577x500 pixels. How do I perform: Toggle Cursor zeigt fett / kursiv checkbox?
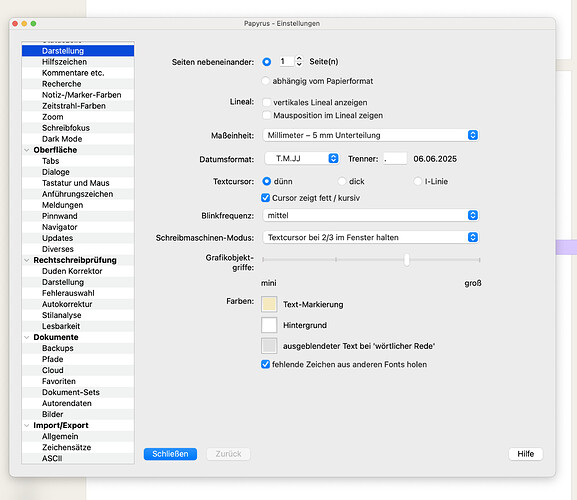coord(265,198)
